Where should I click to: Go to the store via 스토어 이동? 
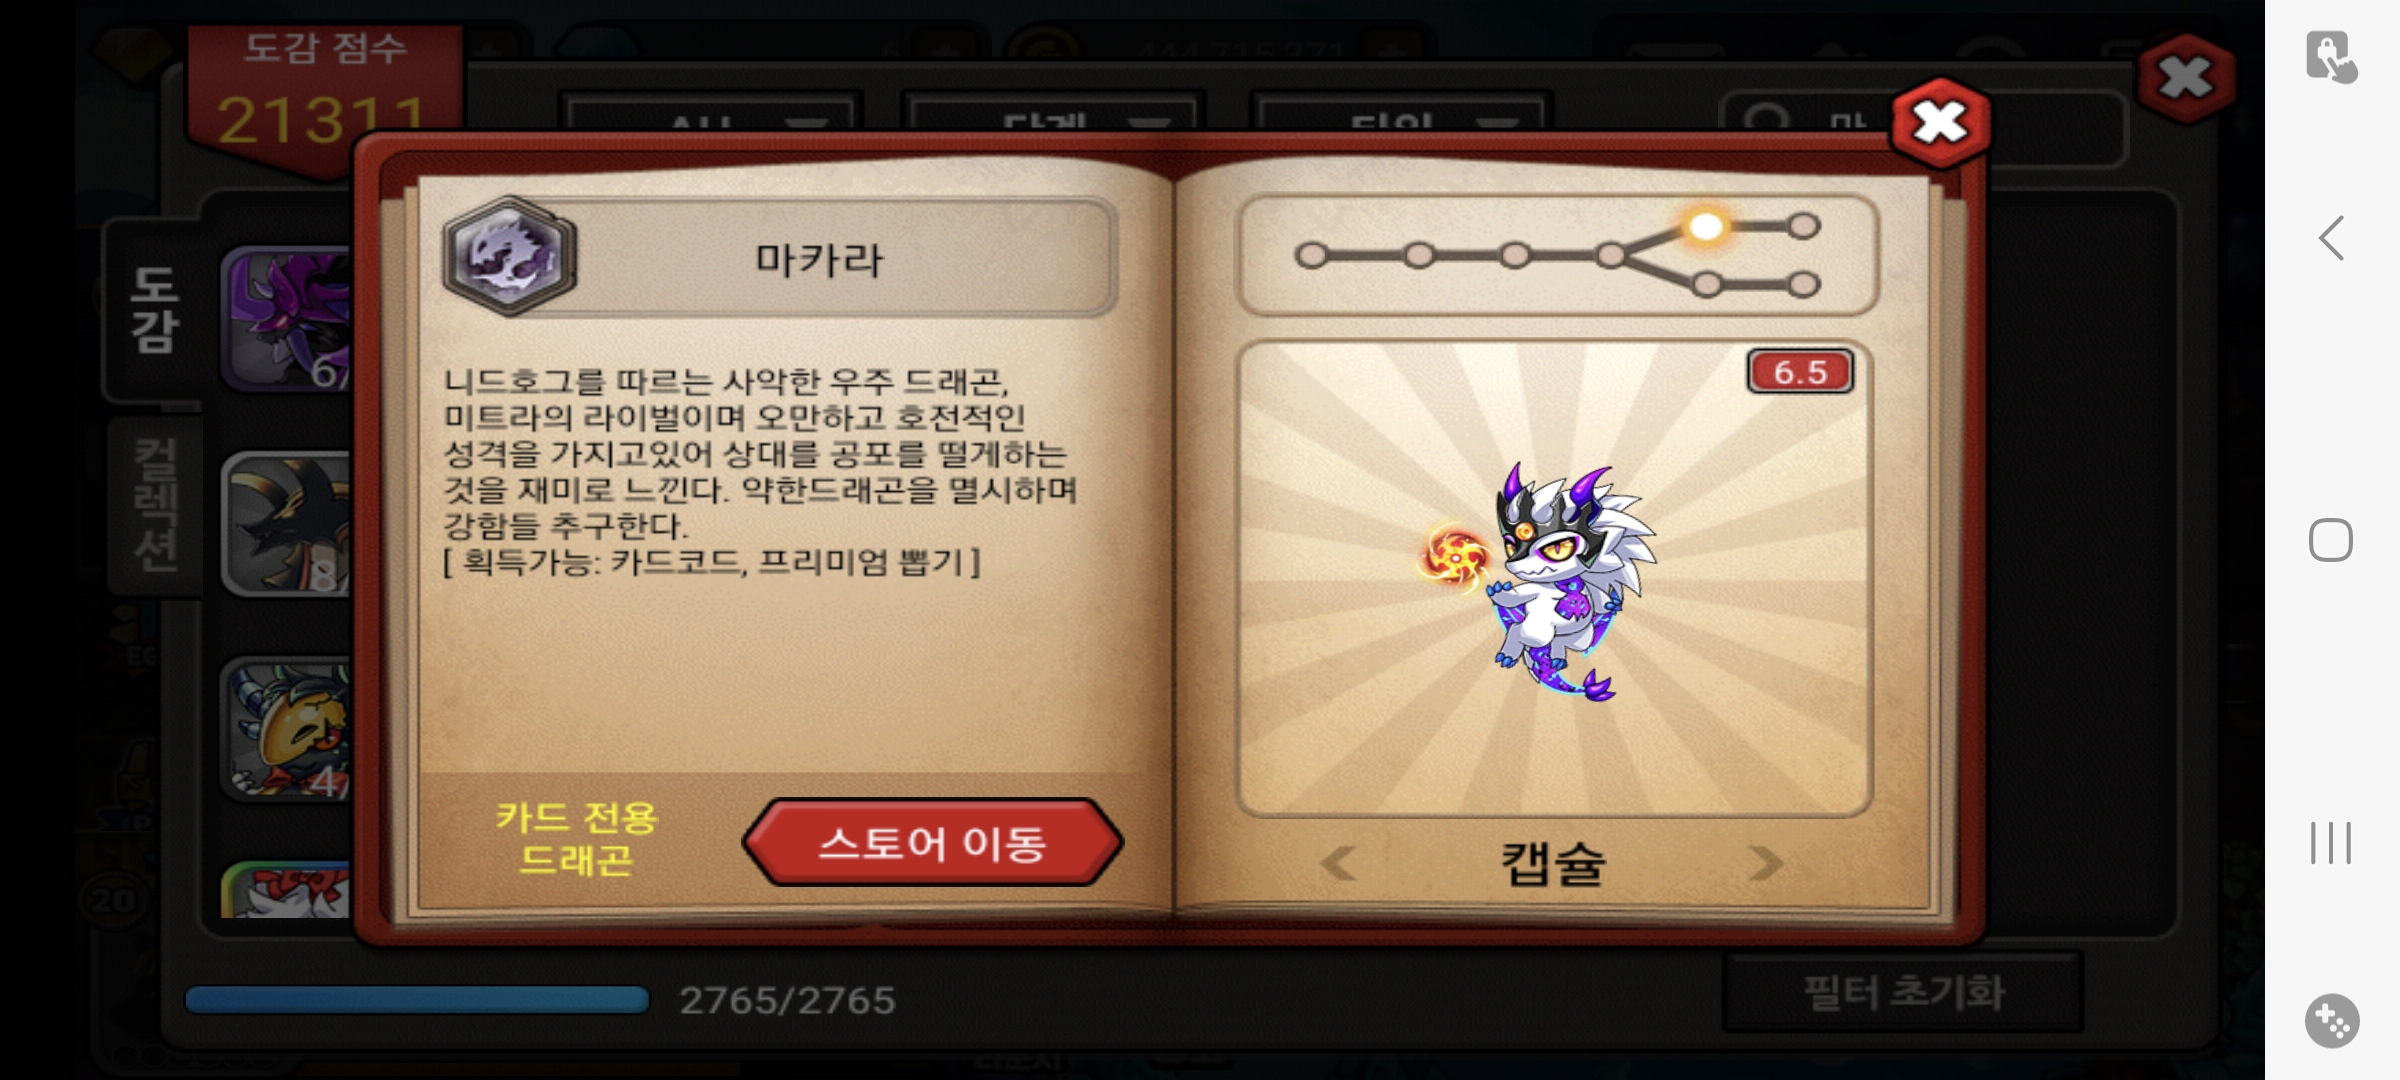932,842
